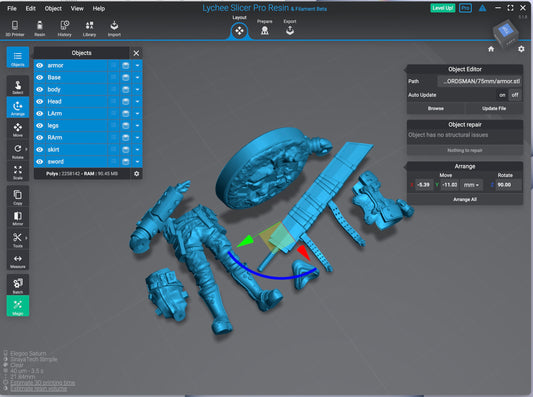Open the Batch tool
The width and height of the screenshot is (533, 397).
(x=18, y=285)
